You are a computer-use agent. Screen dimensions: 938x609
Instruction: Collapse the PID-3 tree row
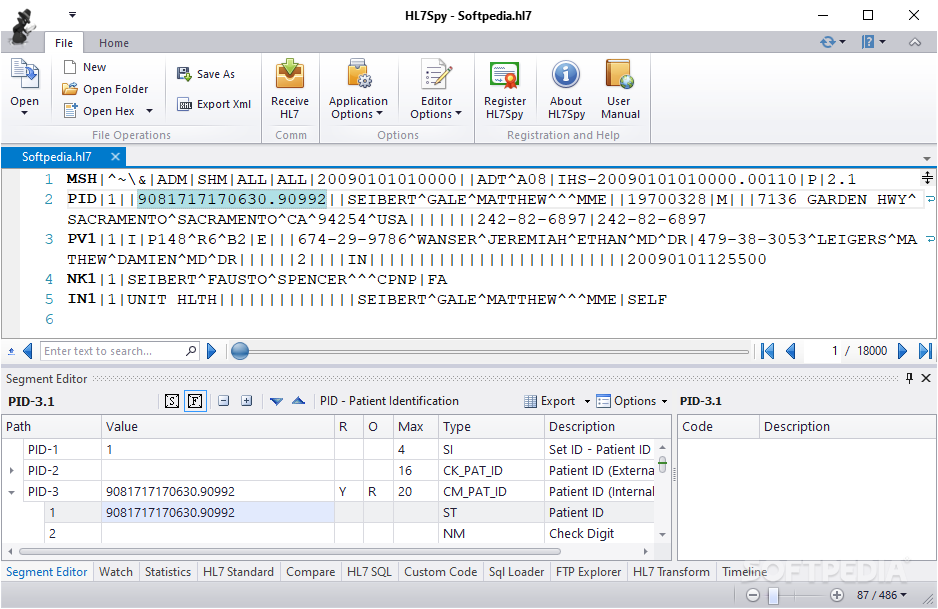[11, 492]
